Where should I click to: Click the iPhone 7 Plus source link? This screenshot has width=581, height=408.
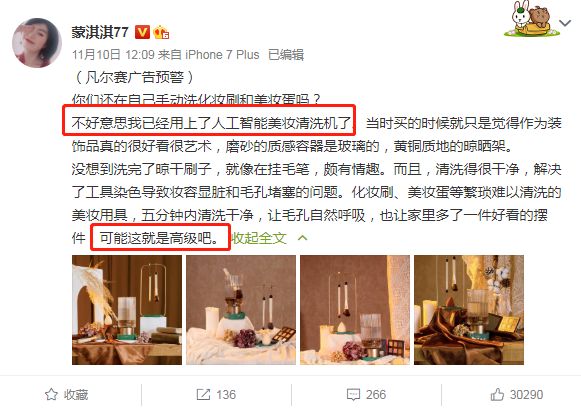point(222,55)
